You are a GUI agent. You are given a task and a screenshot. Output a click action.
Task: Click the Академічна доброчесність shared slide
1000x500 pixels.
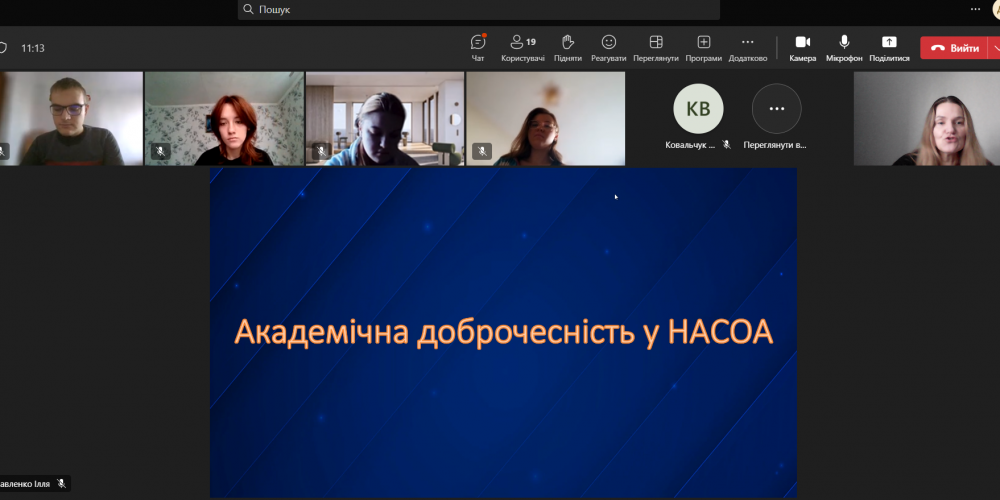coord(503,332)
